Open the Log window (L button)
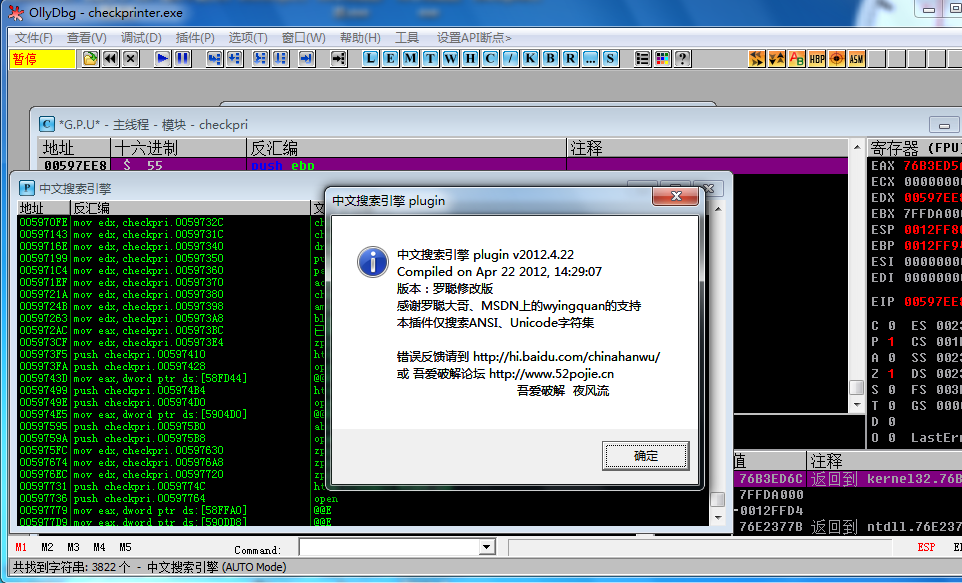This screenshot has width=962, height=583. 371,58
